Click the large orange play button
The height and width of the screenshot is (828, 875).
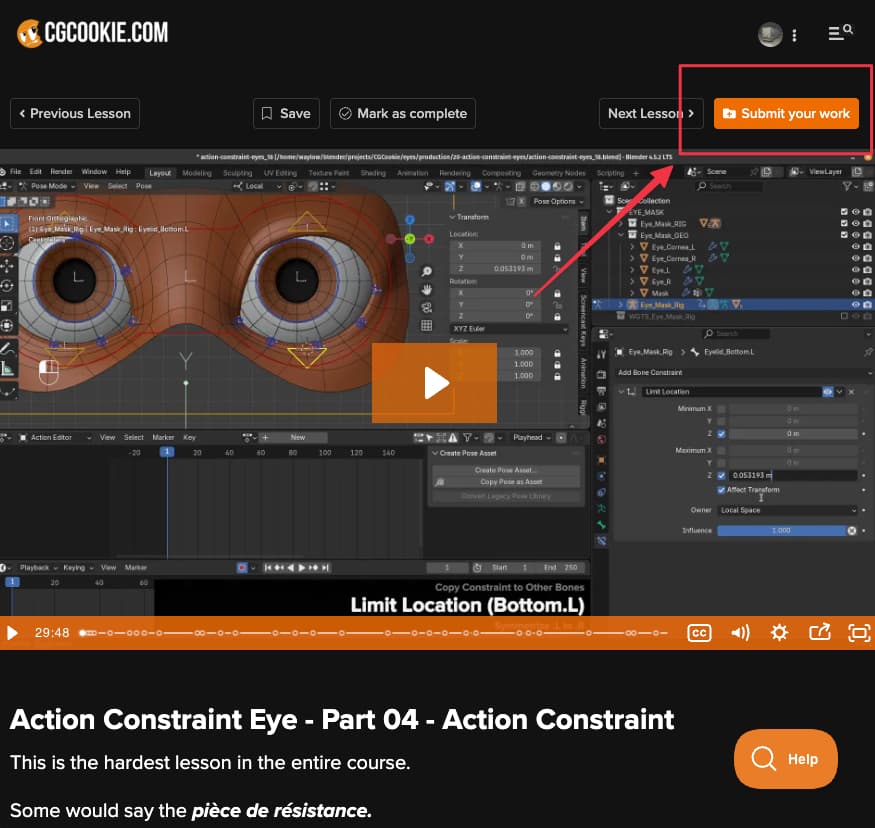coord(434,383)
